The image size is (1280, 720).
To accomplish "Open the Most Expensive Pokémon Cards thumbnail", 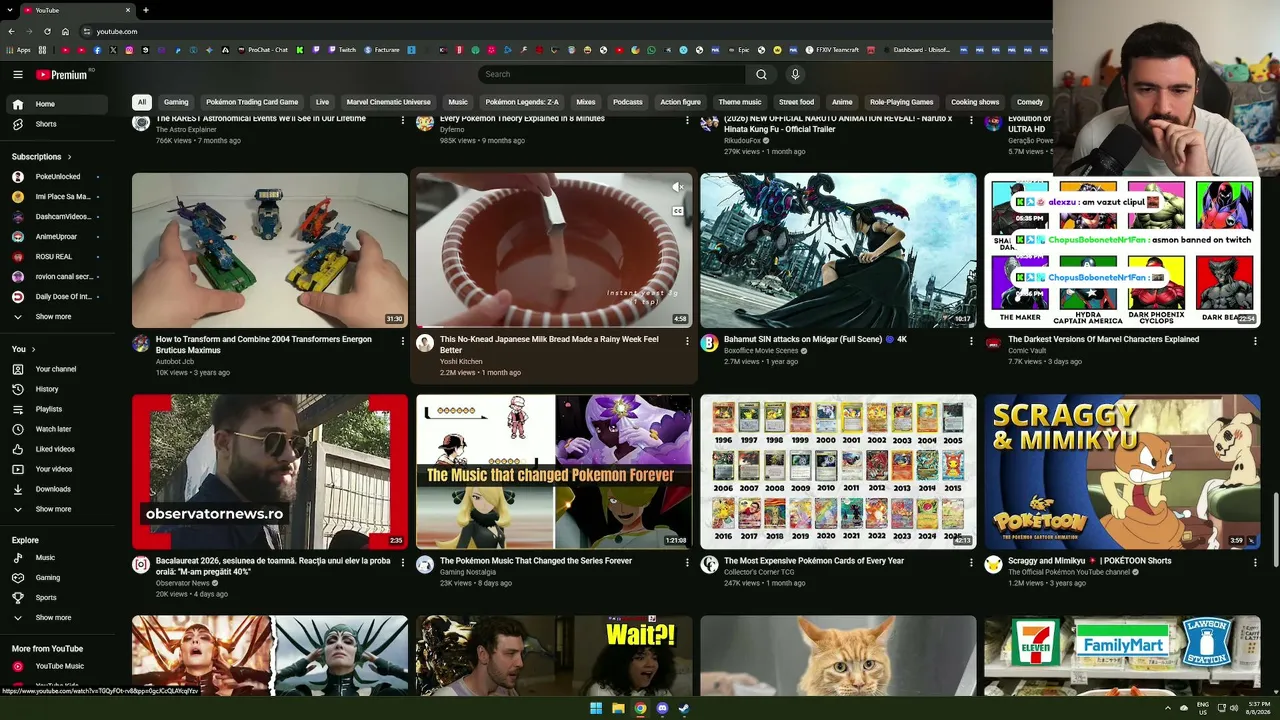I will (838, 472).
